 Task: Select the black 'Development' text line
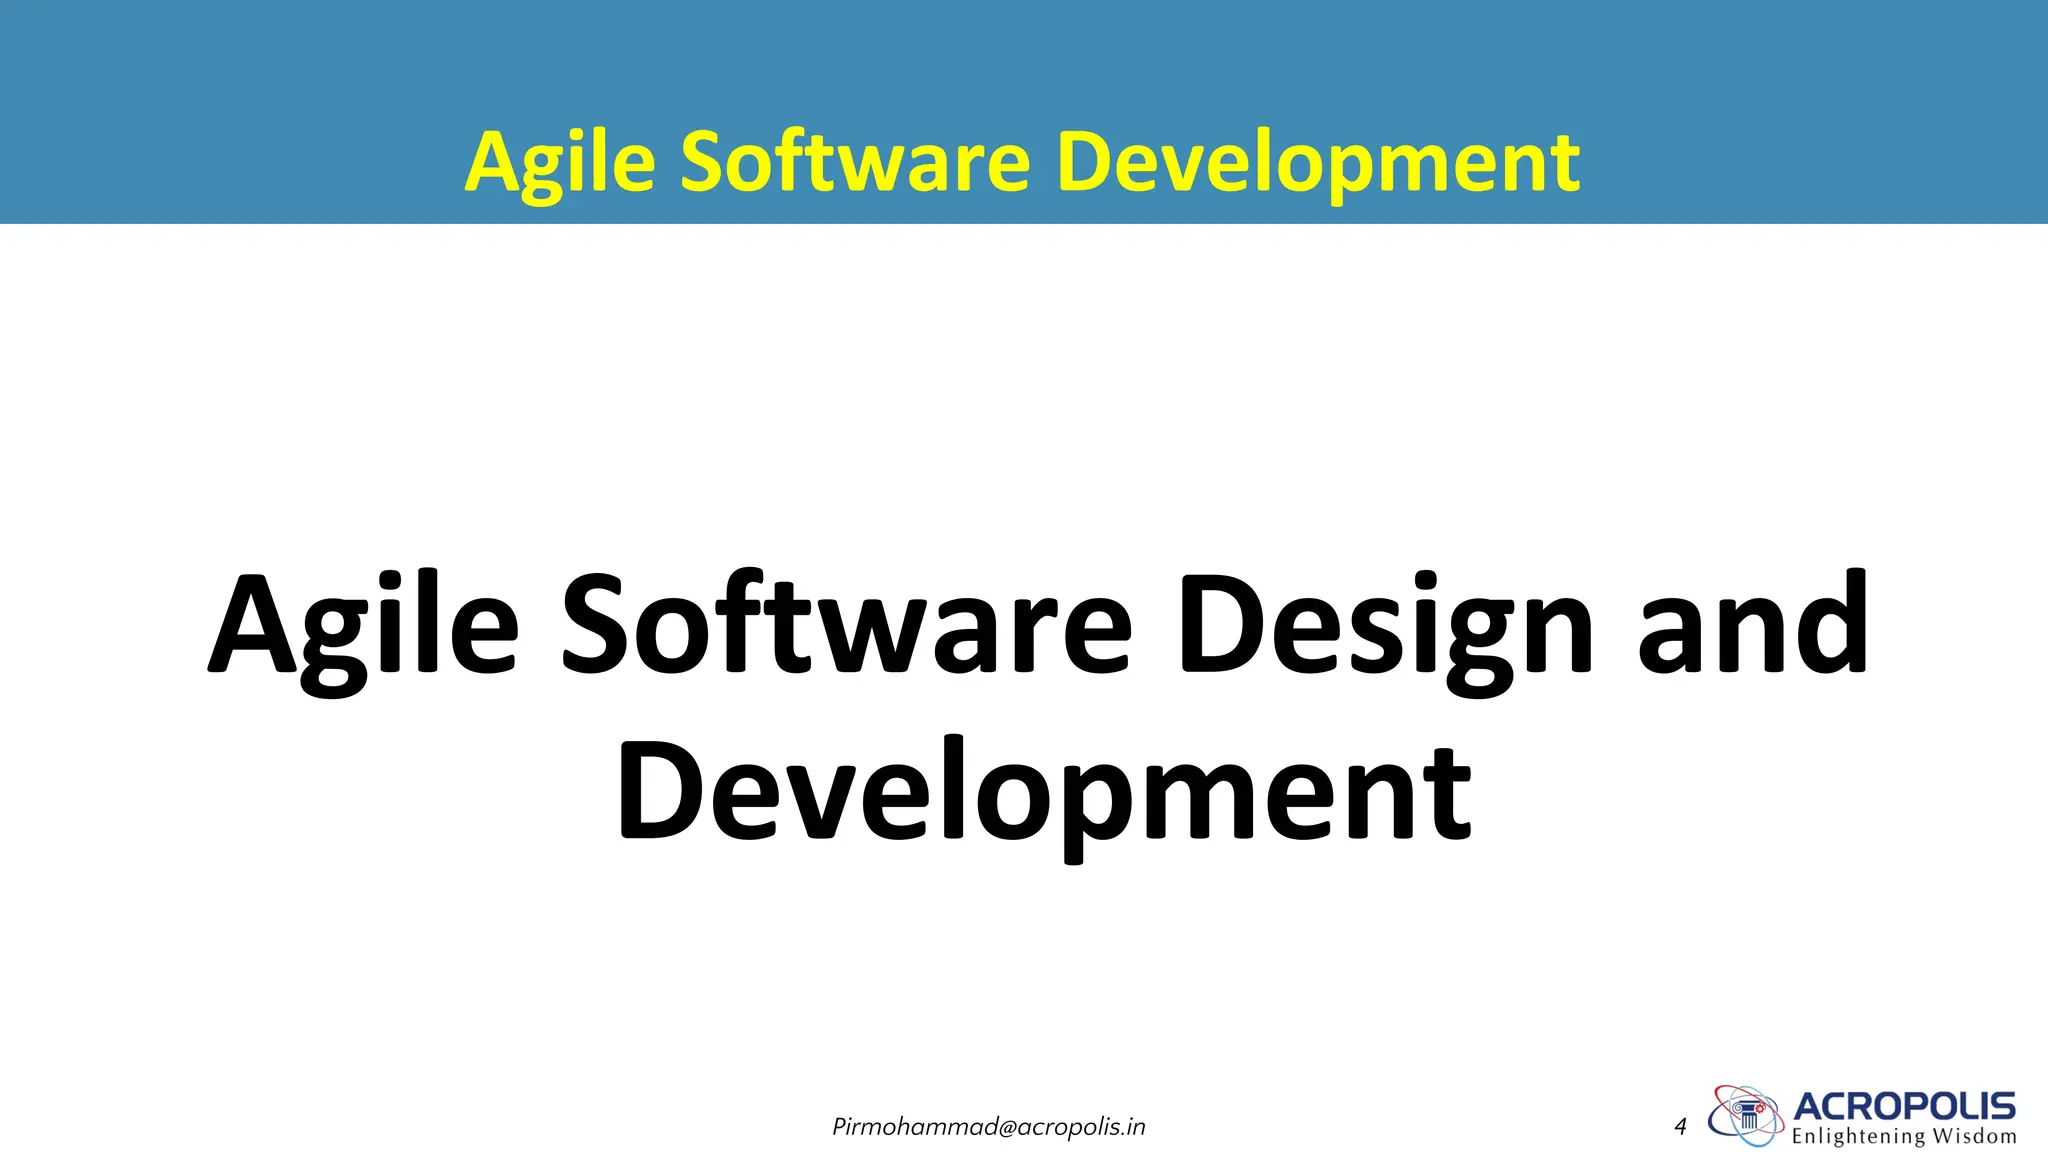pos(1044,797)
